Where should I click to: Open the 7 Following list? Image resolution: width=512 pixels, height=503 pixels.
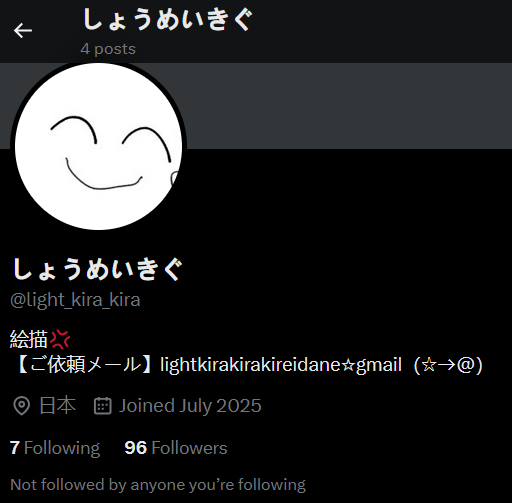[x=55, y=448]
